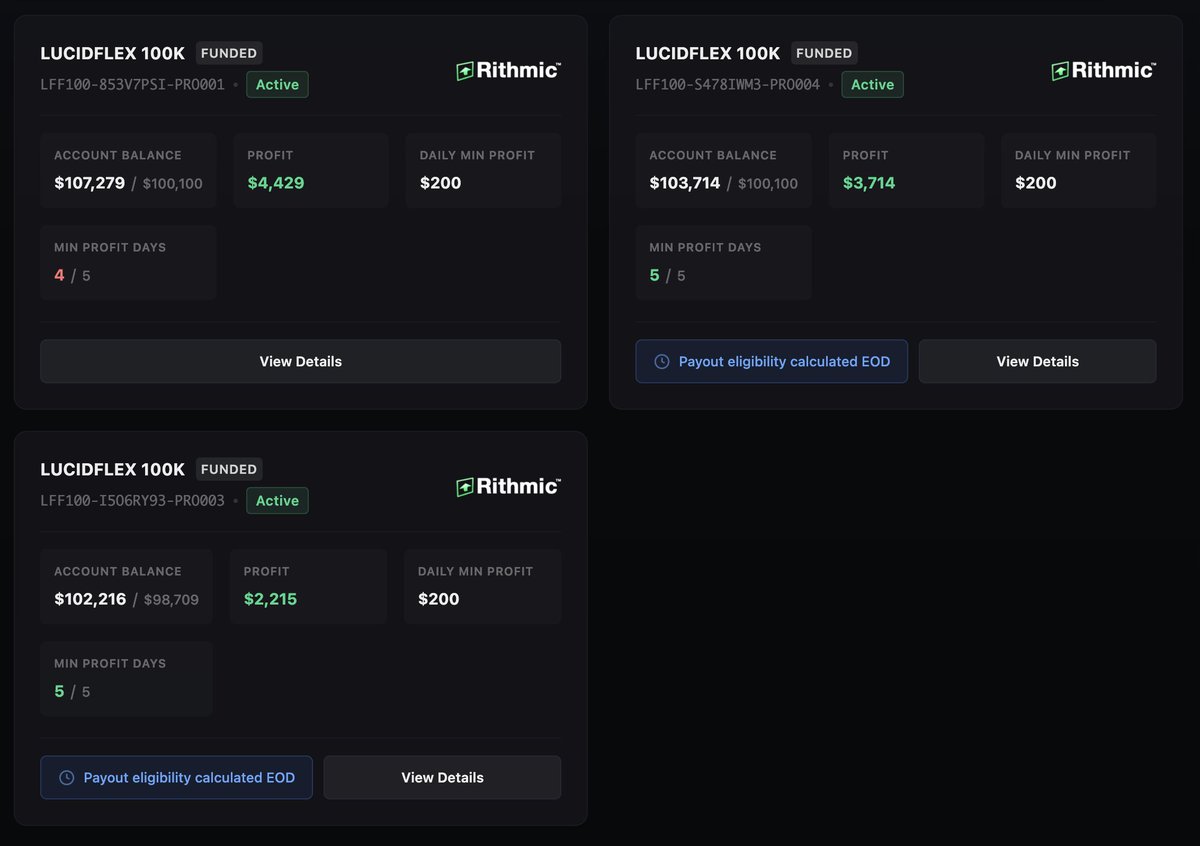1200x846 pixels.
Task: Select account ID LFF100-S478IWM3-PRO004
Action: pyautogui.click(x=728, y=85)
